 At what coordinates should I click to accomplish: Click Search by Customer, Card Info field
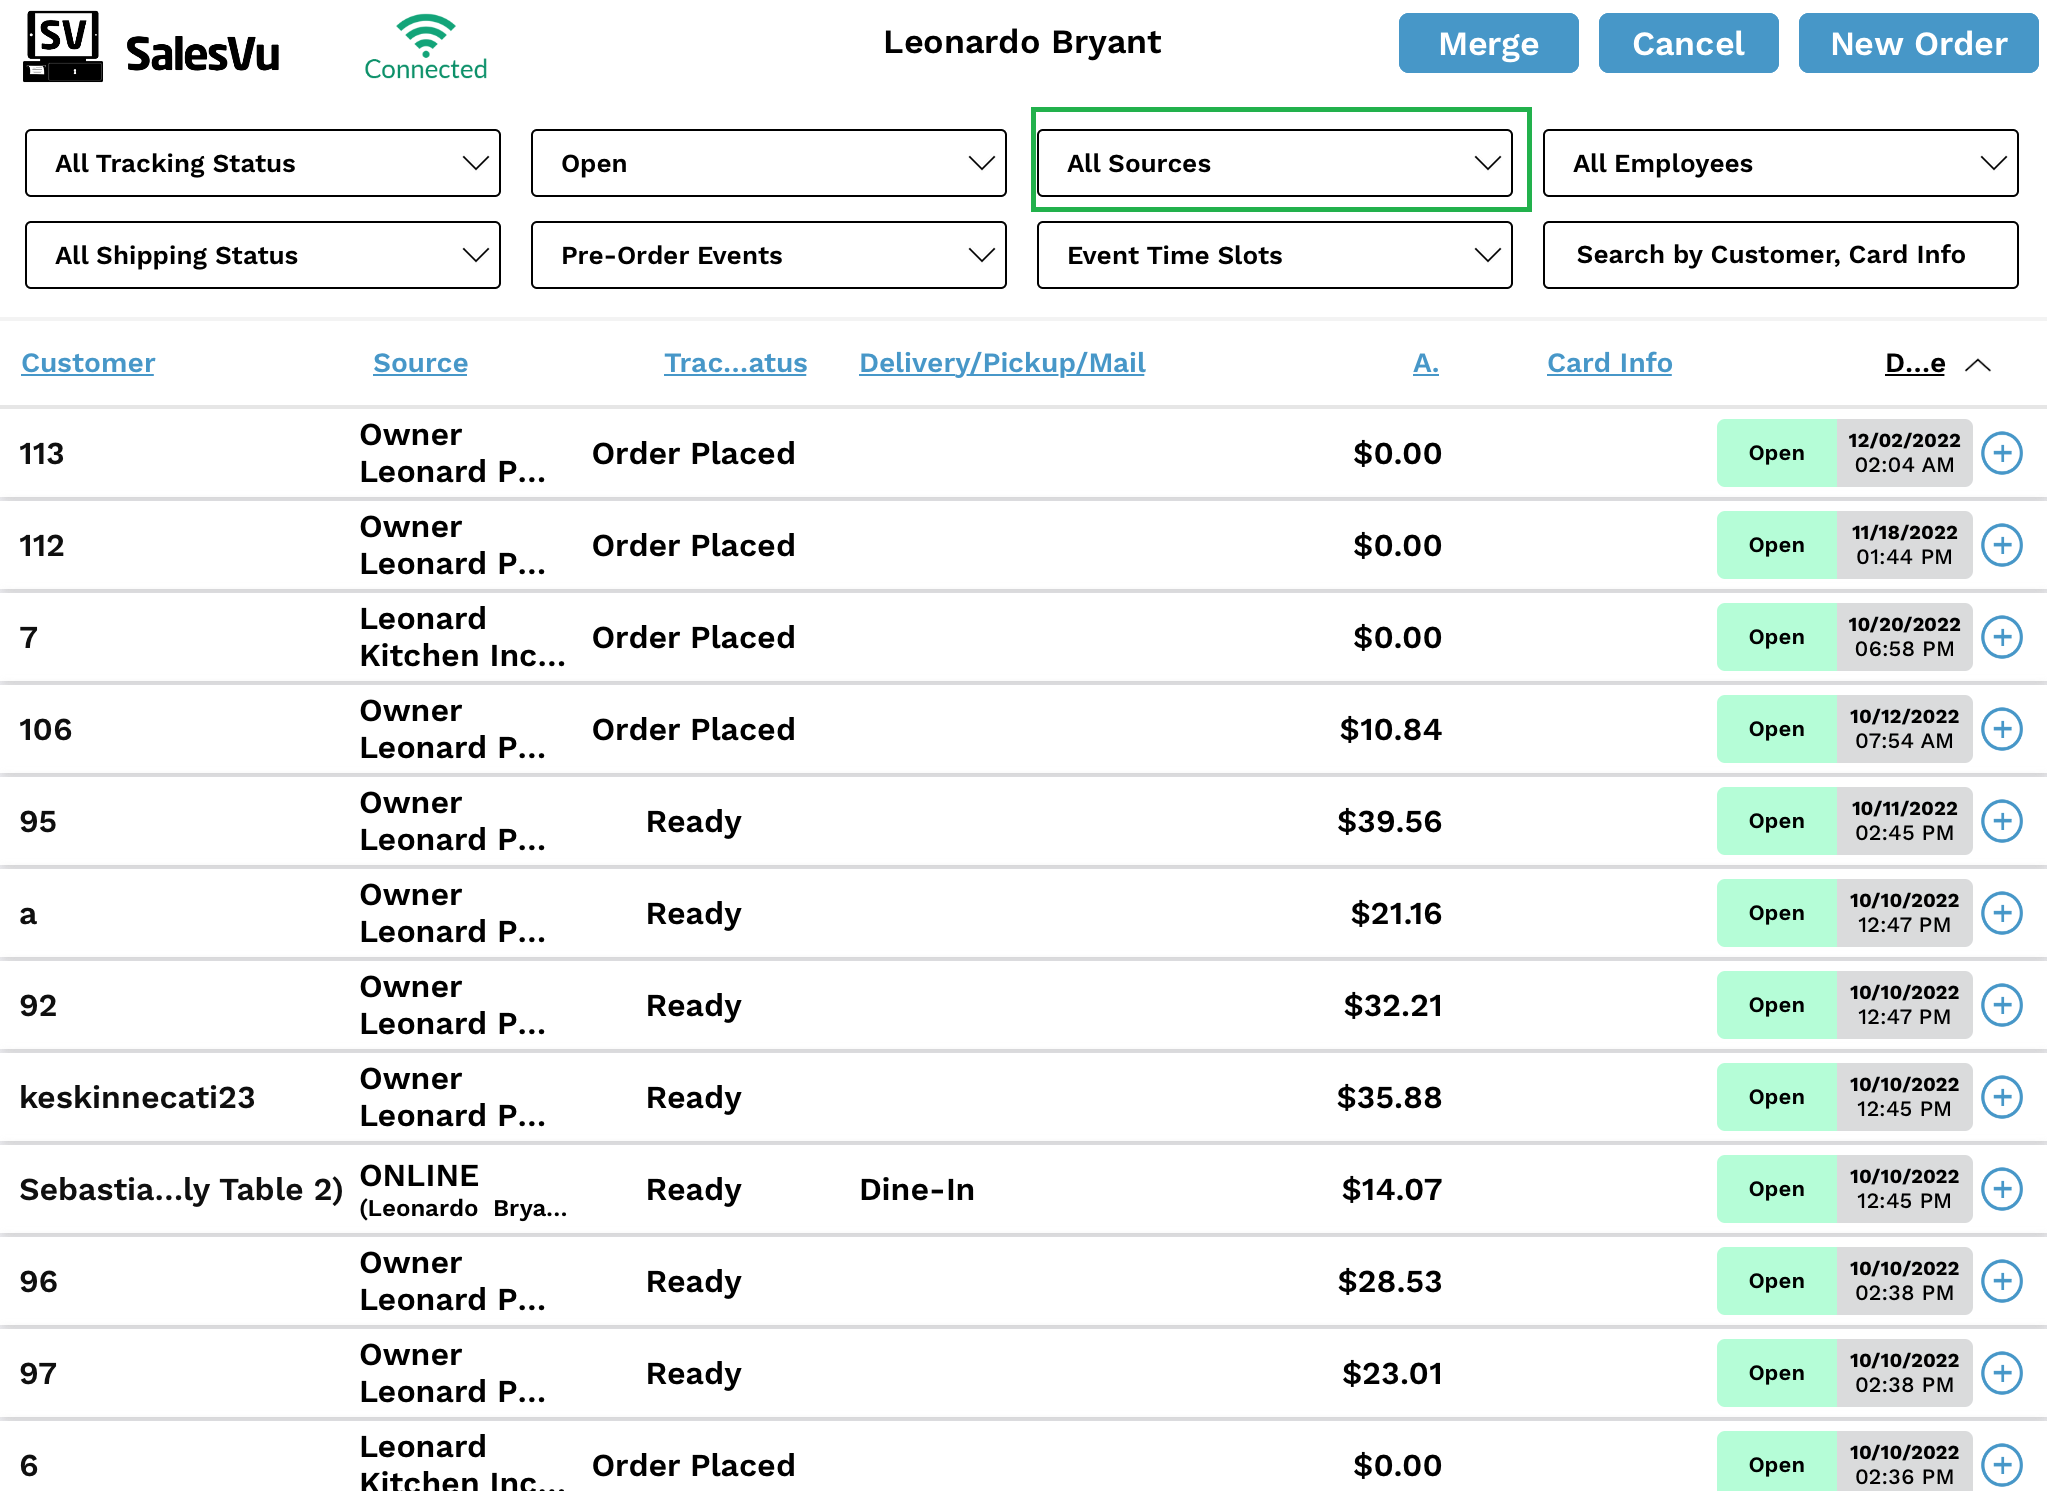[1780, 255]
